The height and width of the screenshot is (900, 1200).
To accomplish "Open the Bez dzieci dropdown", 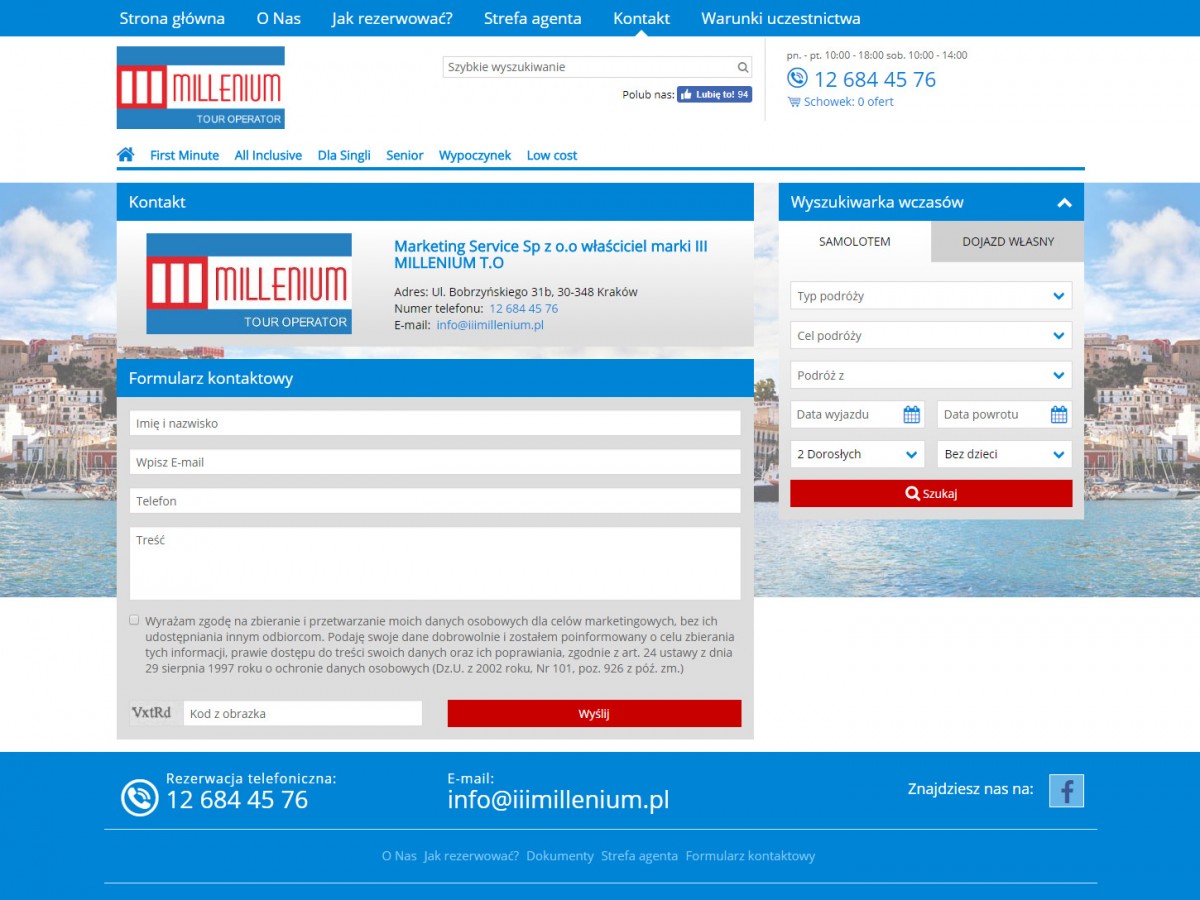I will 1005,454.
